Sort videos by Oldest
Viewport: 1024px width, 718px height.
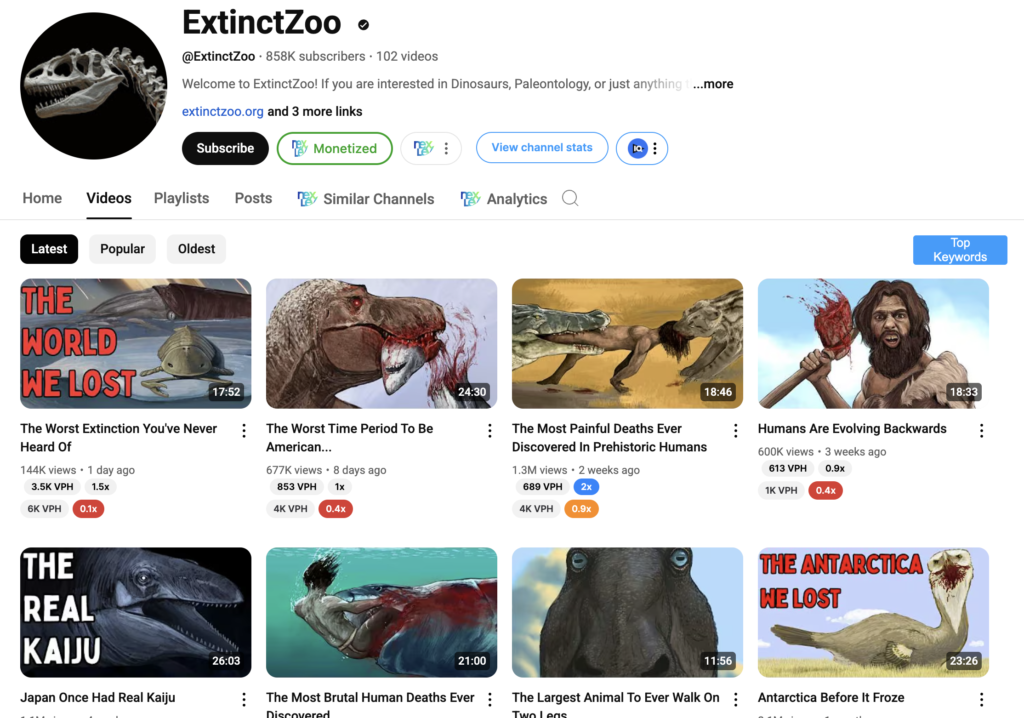[x=197, y=249]
